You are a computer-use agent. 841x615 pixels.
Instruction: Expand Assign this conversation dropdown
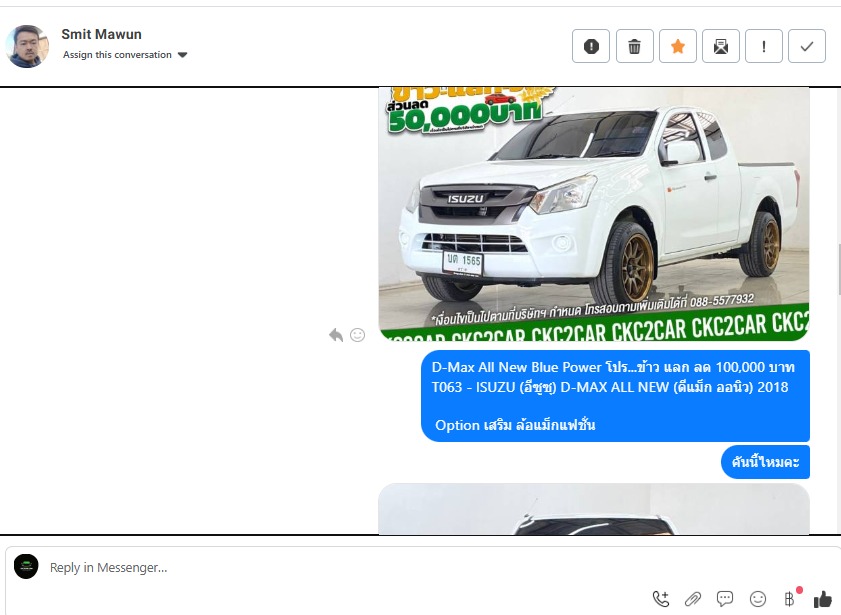point(125,55)
